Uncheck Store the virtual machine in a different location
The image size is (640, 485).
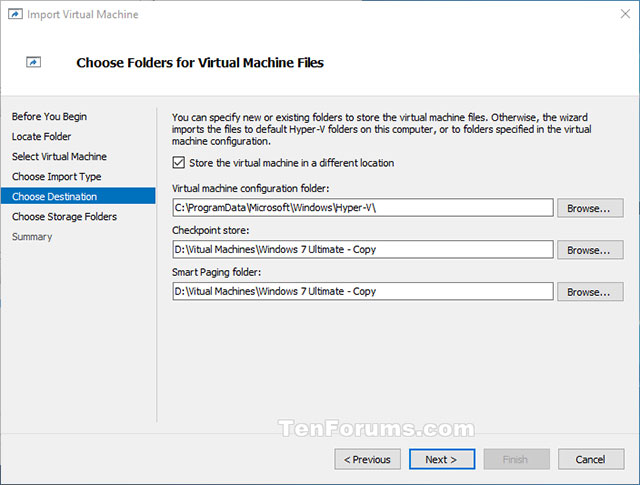click(178, 162)
